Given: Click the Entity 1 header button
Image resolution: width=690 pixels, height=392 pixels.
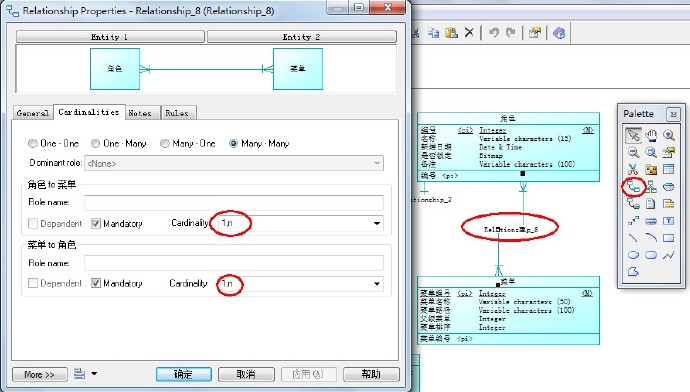Looking at the screenshot, I should point(110,37).
